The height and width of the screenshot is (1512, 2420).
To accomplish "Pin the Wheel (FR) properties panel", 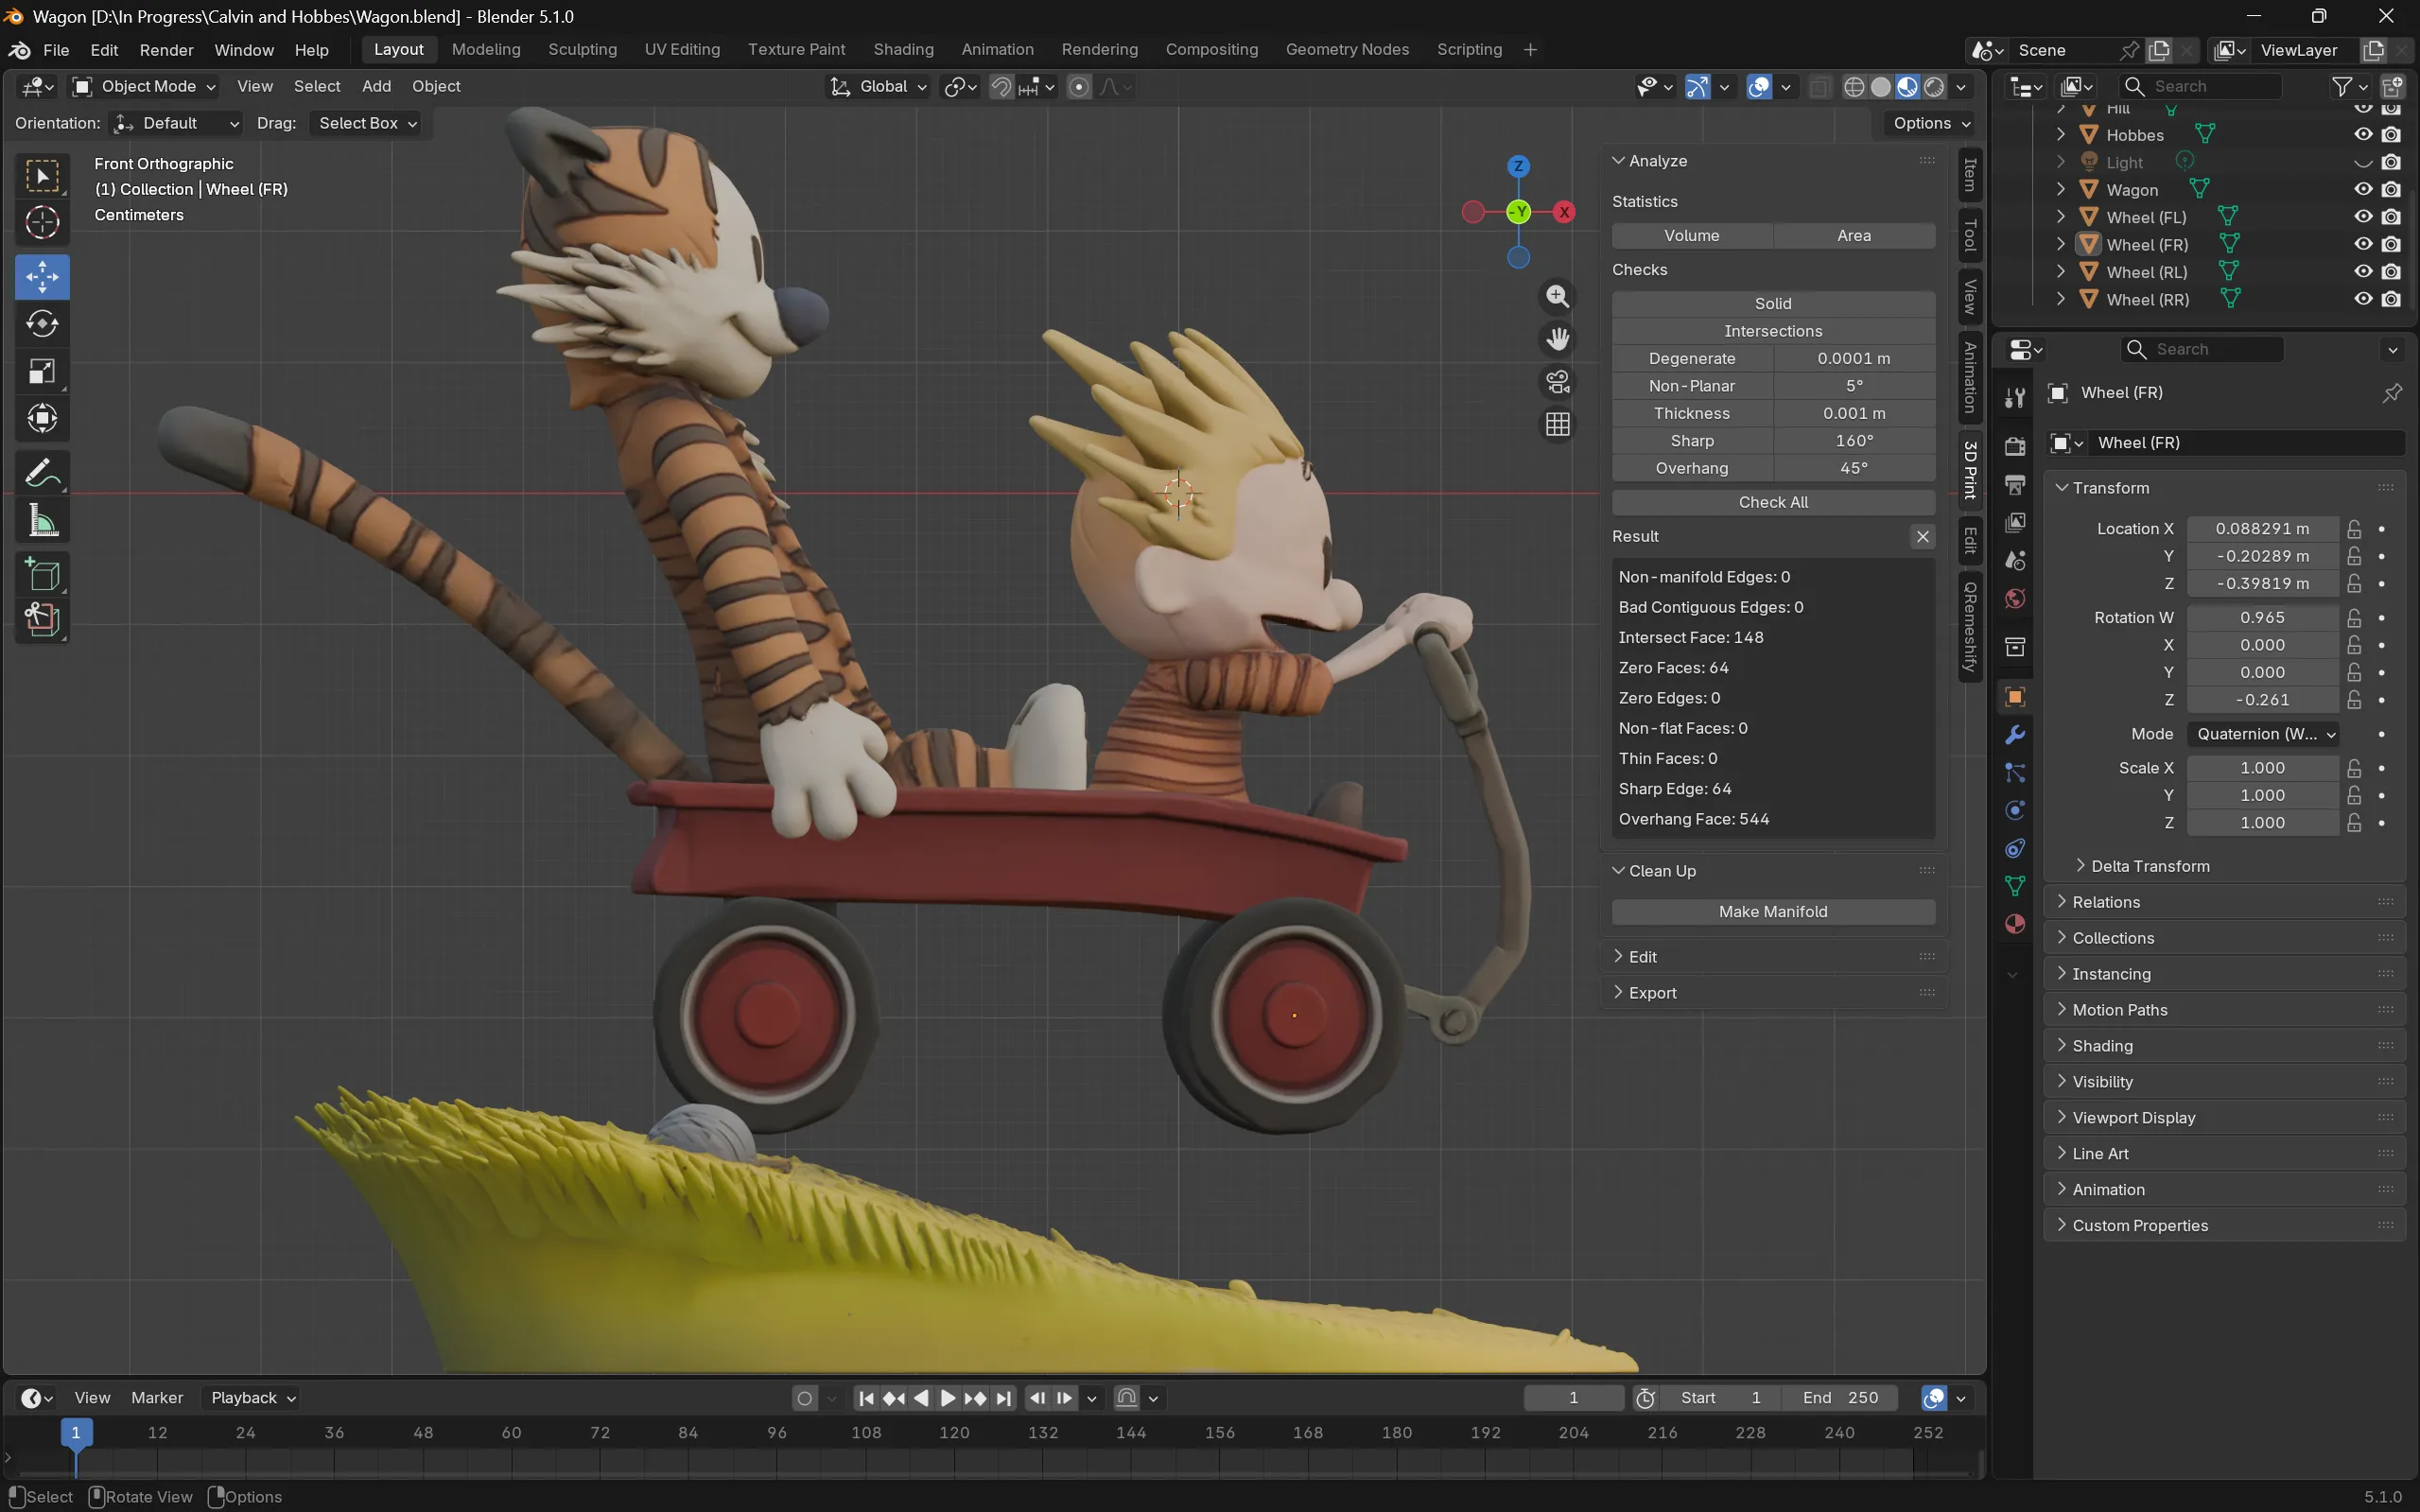I will 2392,393.
